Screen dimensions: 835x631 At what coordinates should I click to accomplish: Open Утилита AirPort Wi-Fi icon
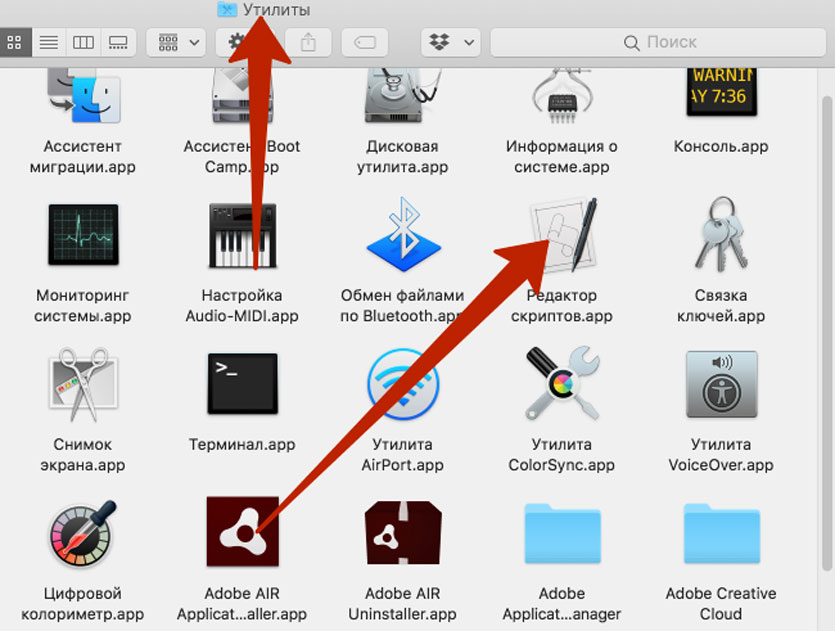click(x=403, y=384)
